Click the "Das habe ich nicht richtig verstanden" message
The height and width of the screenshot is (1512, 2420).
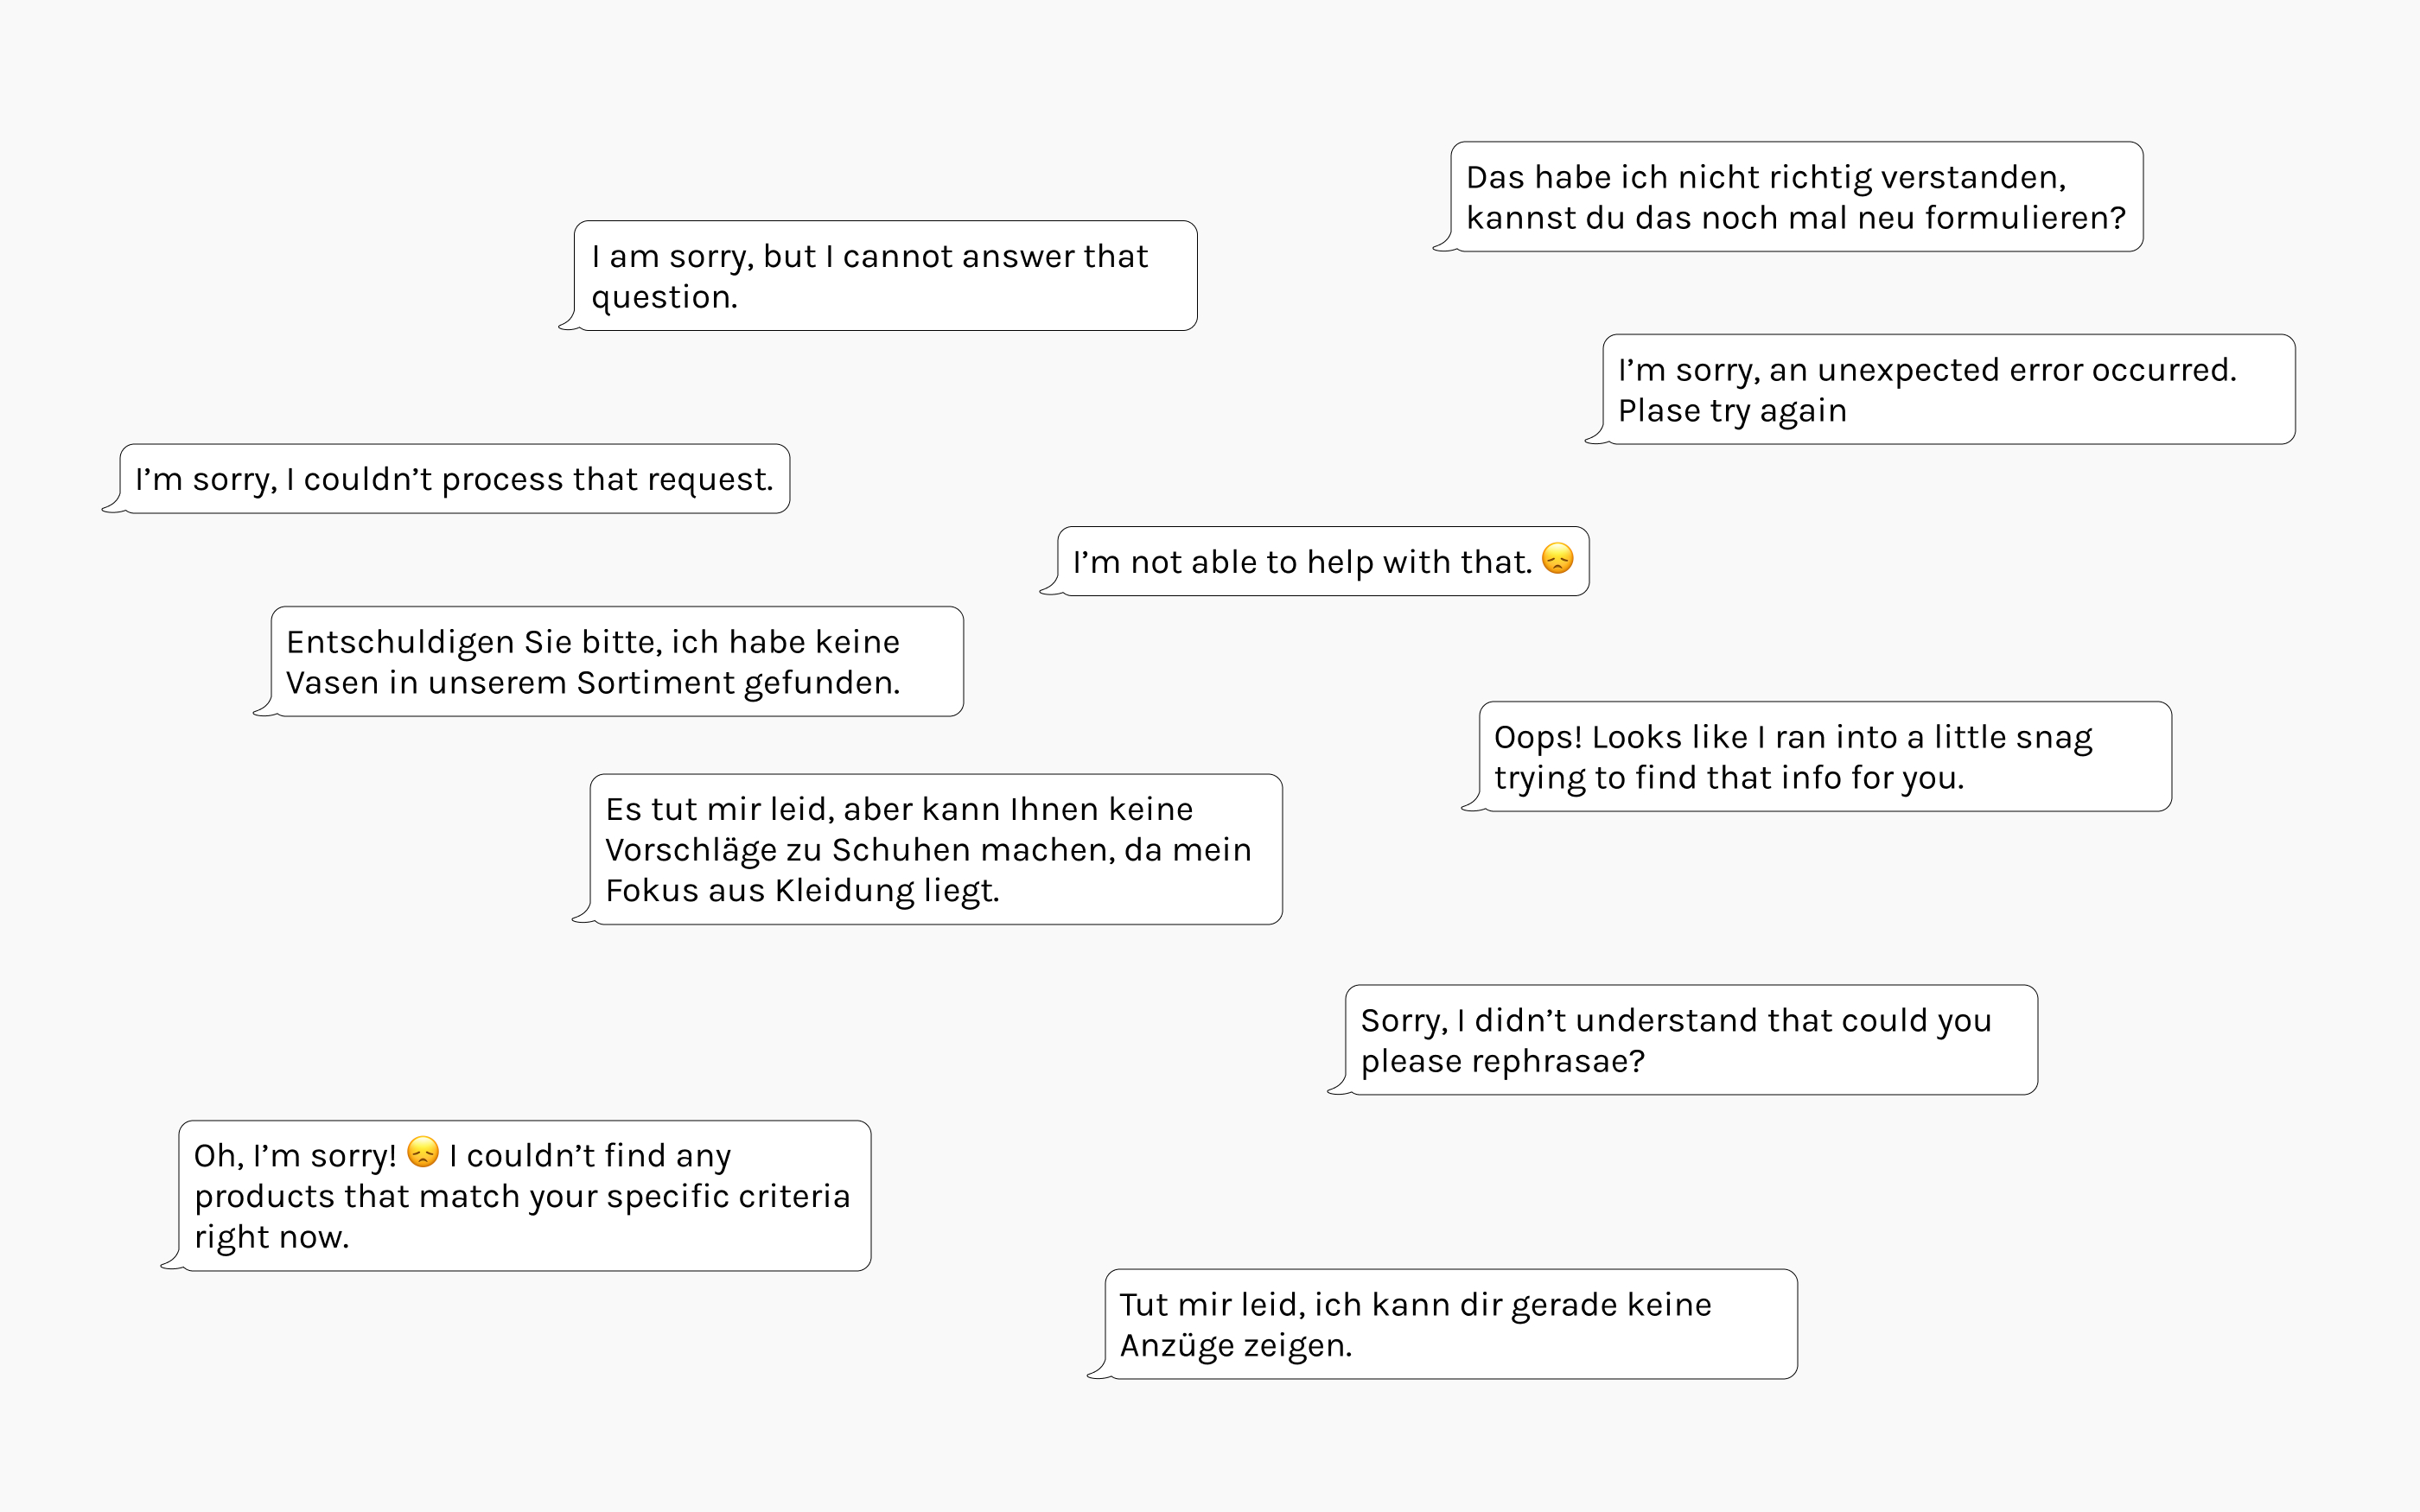pos(1796,197)
